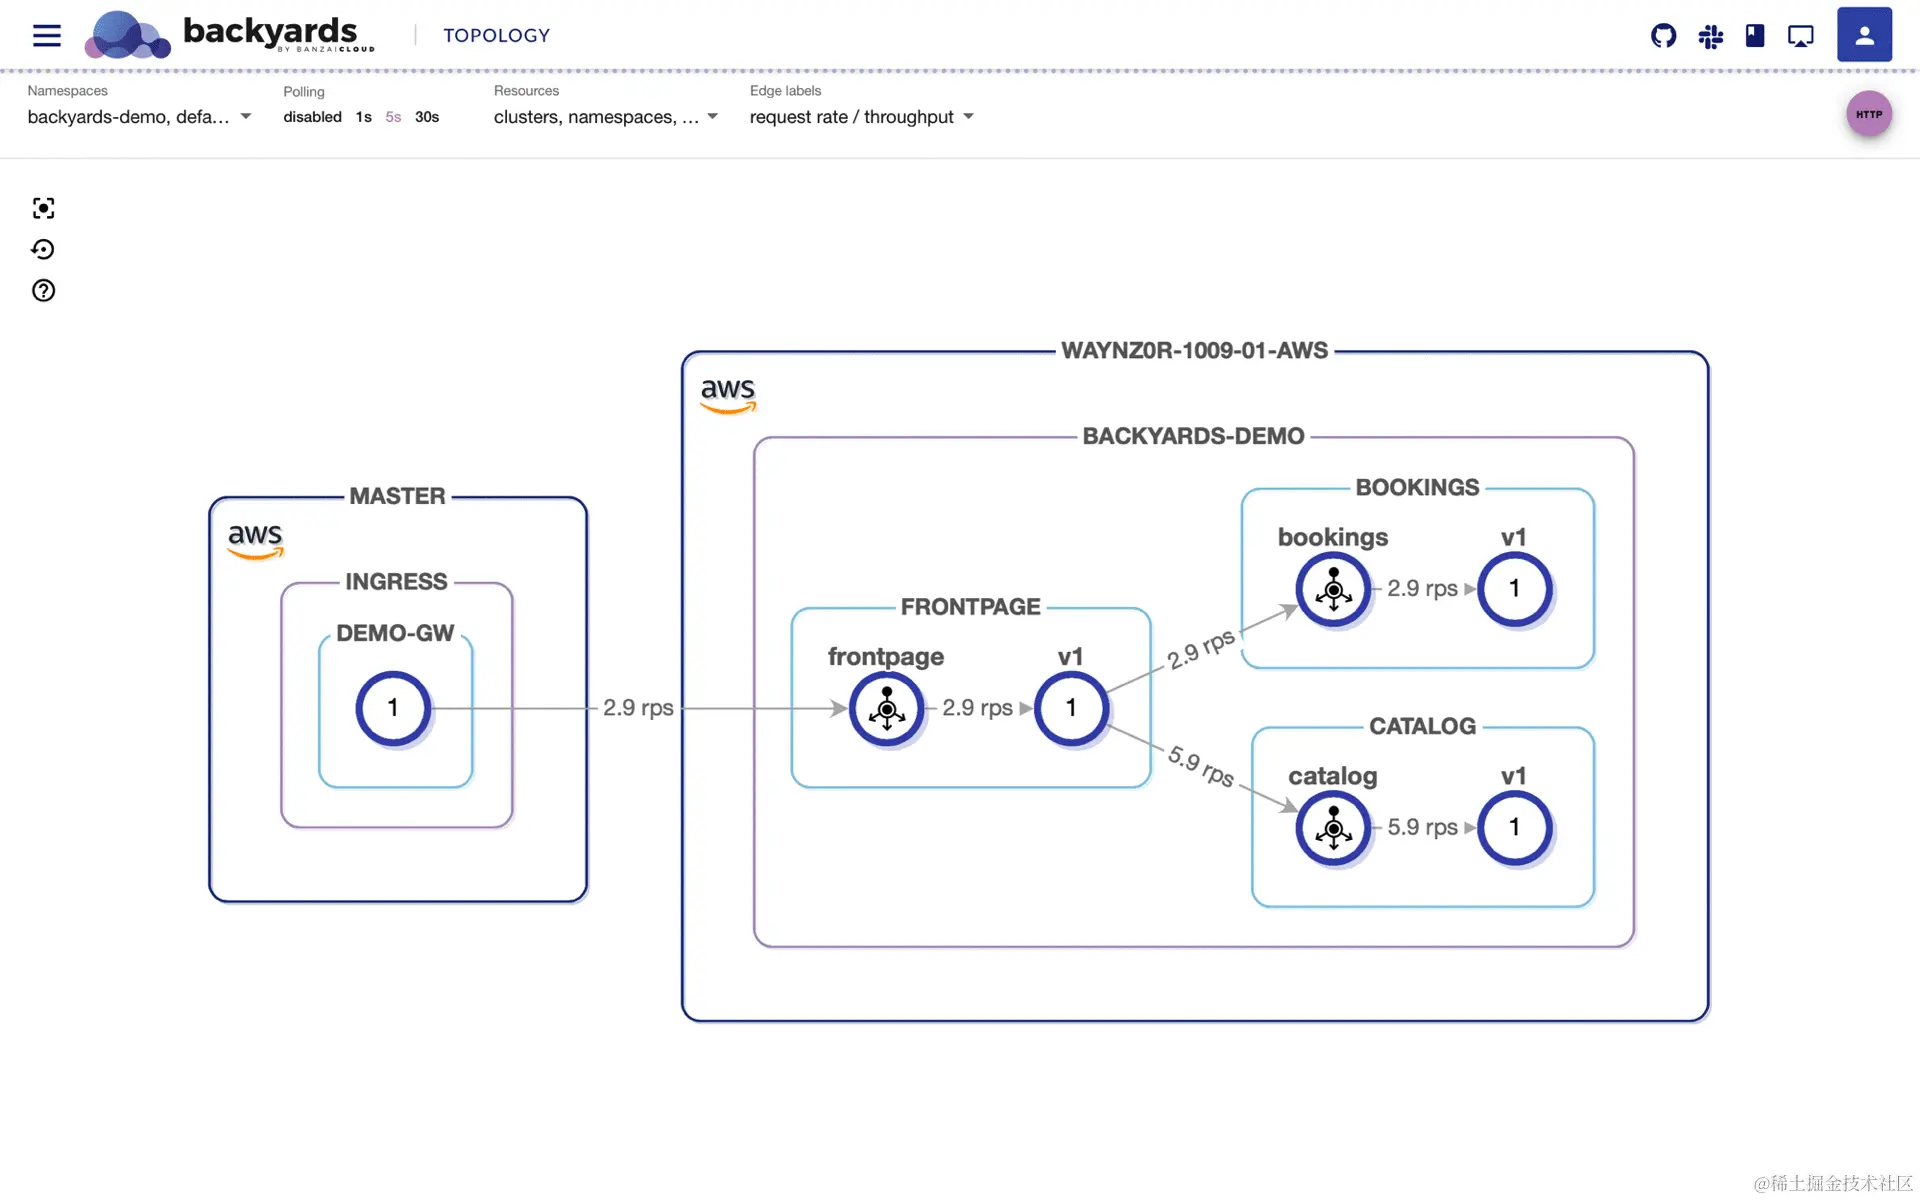This screenshot has width=1920, height=1200.
Task: Click the TOPOLOGY page title
Action: point(496,36)
